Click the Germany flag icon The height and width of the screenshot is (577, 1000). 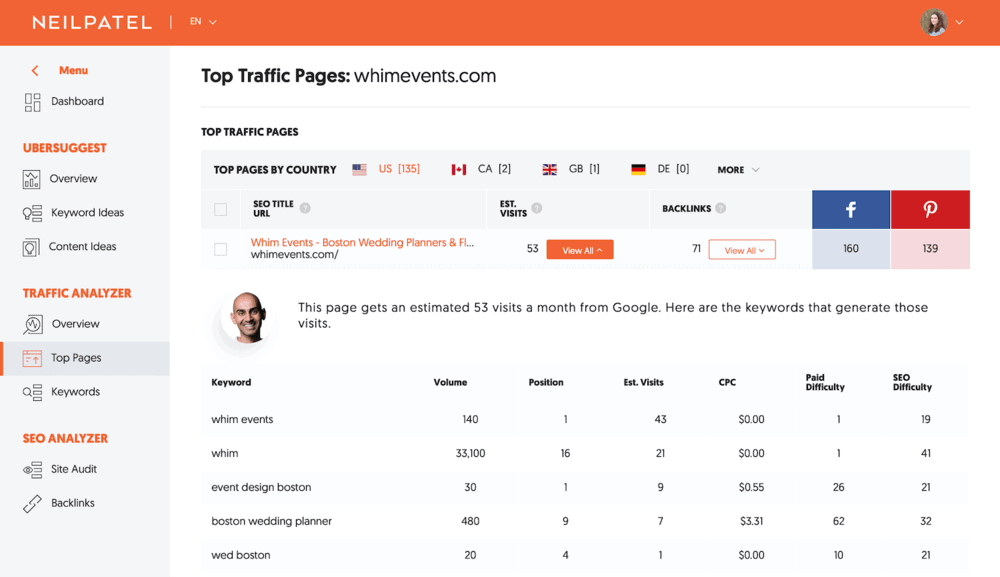638,170
